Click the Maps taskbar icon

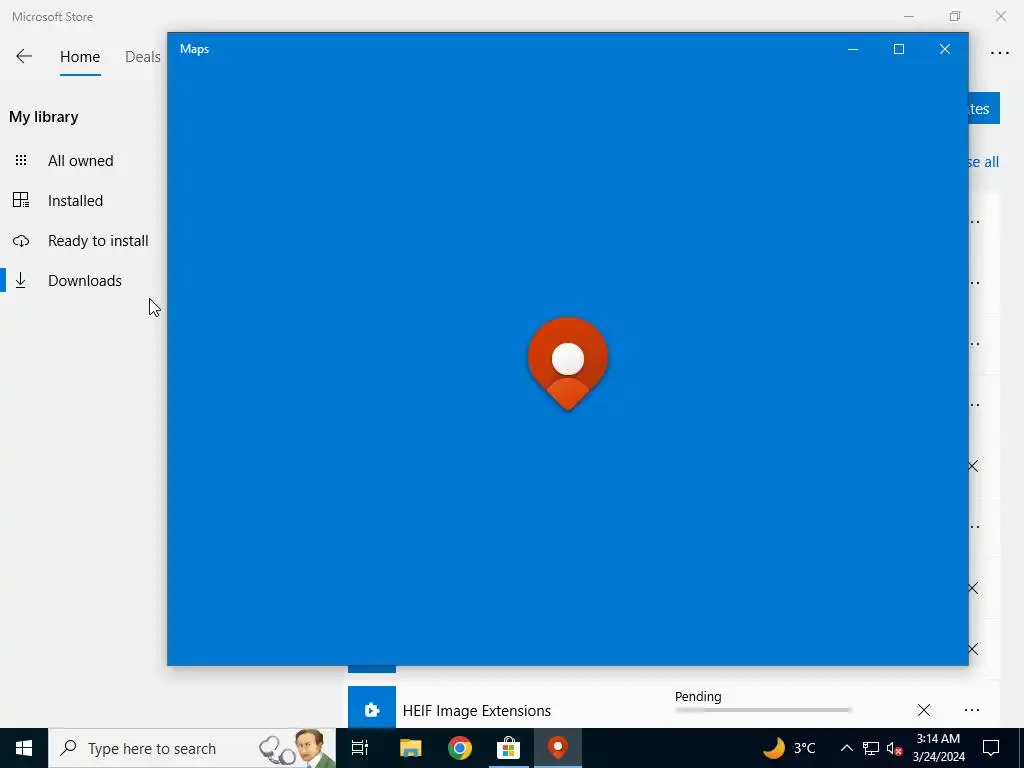pos(558,748)
